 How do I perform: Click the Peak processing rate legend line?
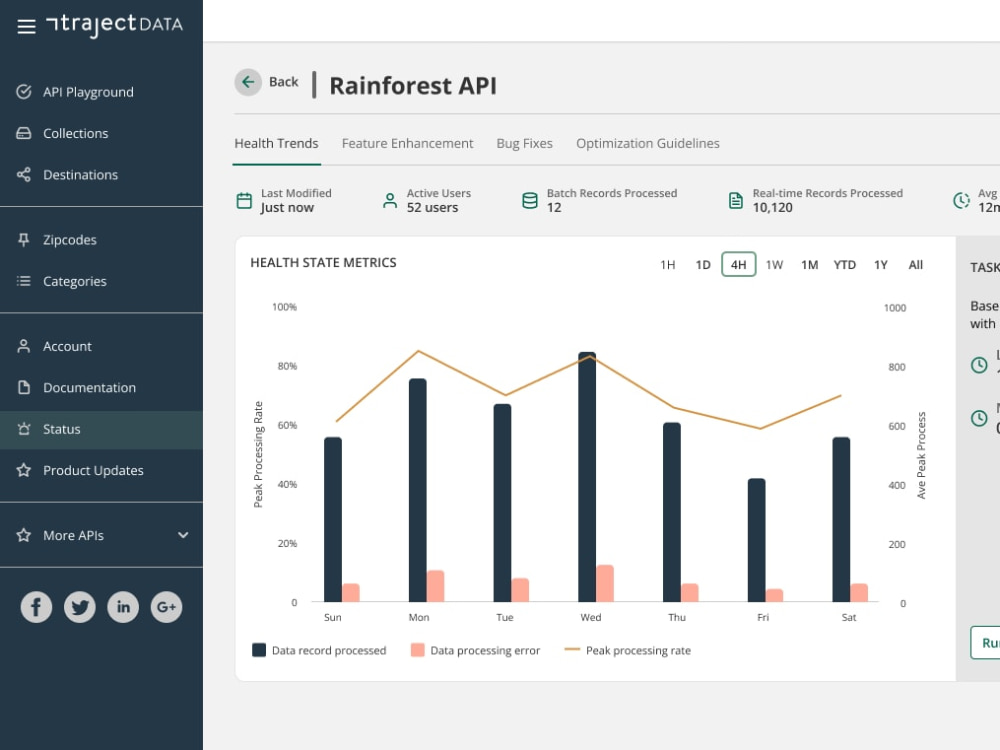[572, 650]
